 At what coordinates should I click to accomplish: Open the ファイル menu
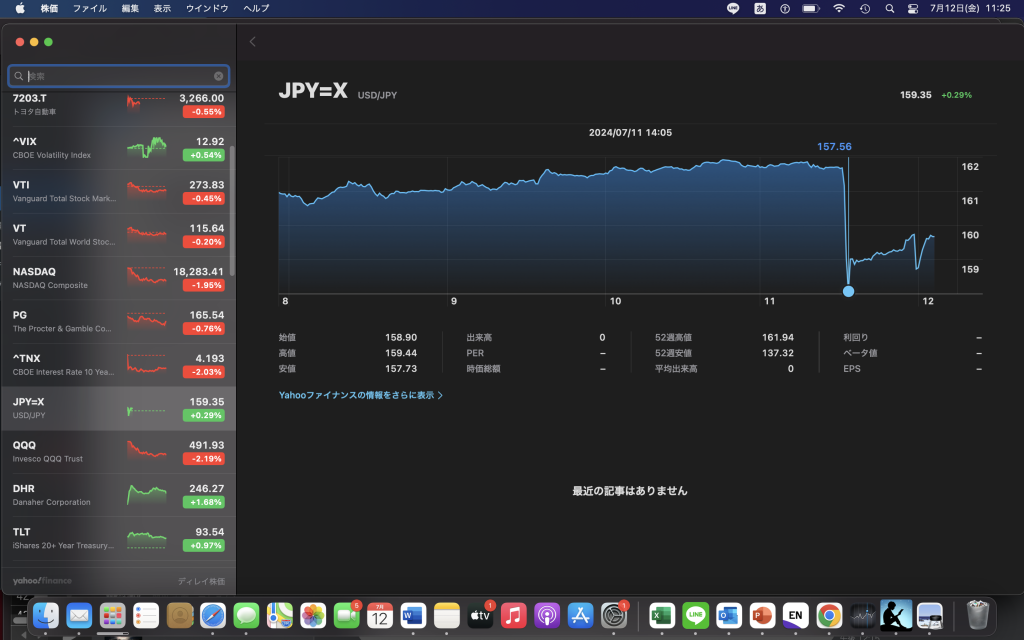click(90, 8)
